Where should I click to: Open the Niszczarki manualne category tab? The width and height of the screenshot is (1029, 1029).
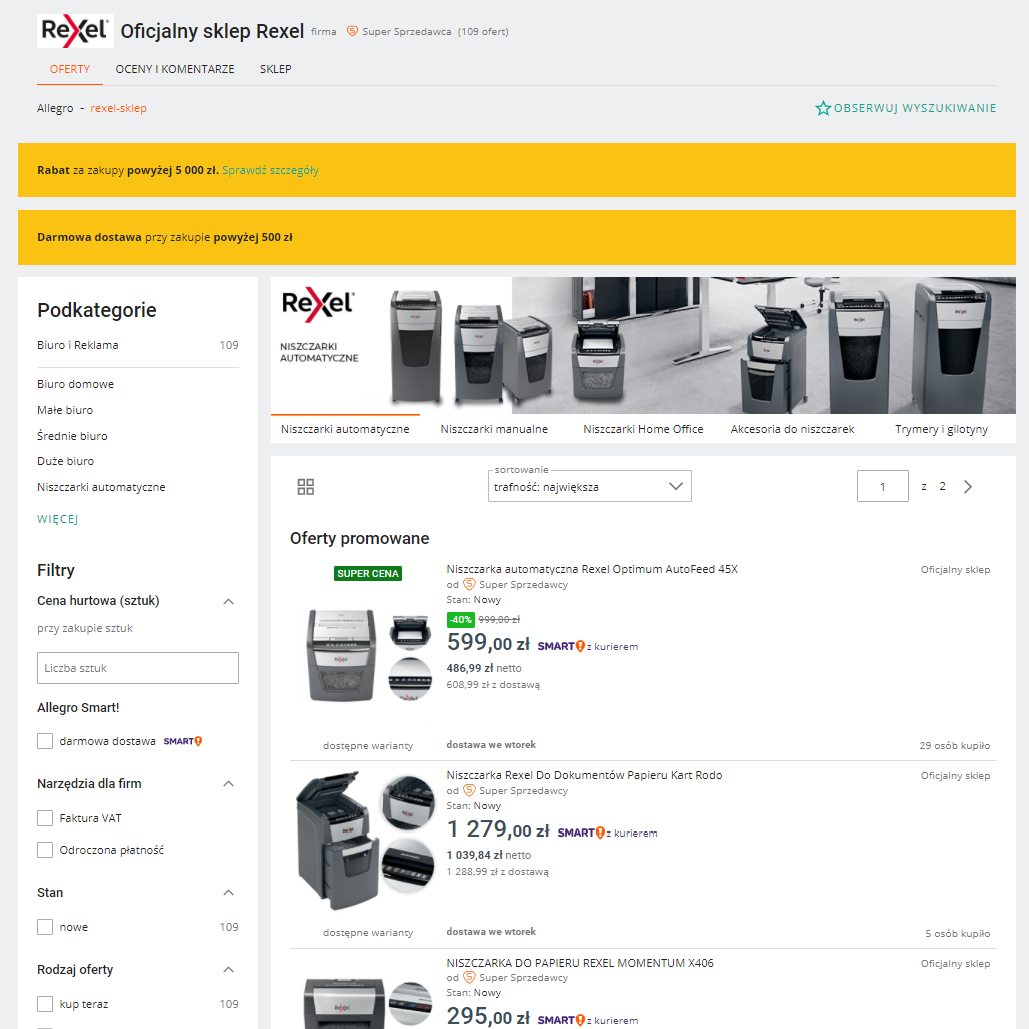coord(494,428)
